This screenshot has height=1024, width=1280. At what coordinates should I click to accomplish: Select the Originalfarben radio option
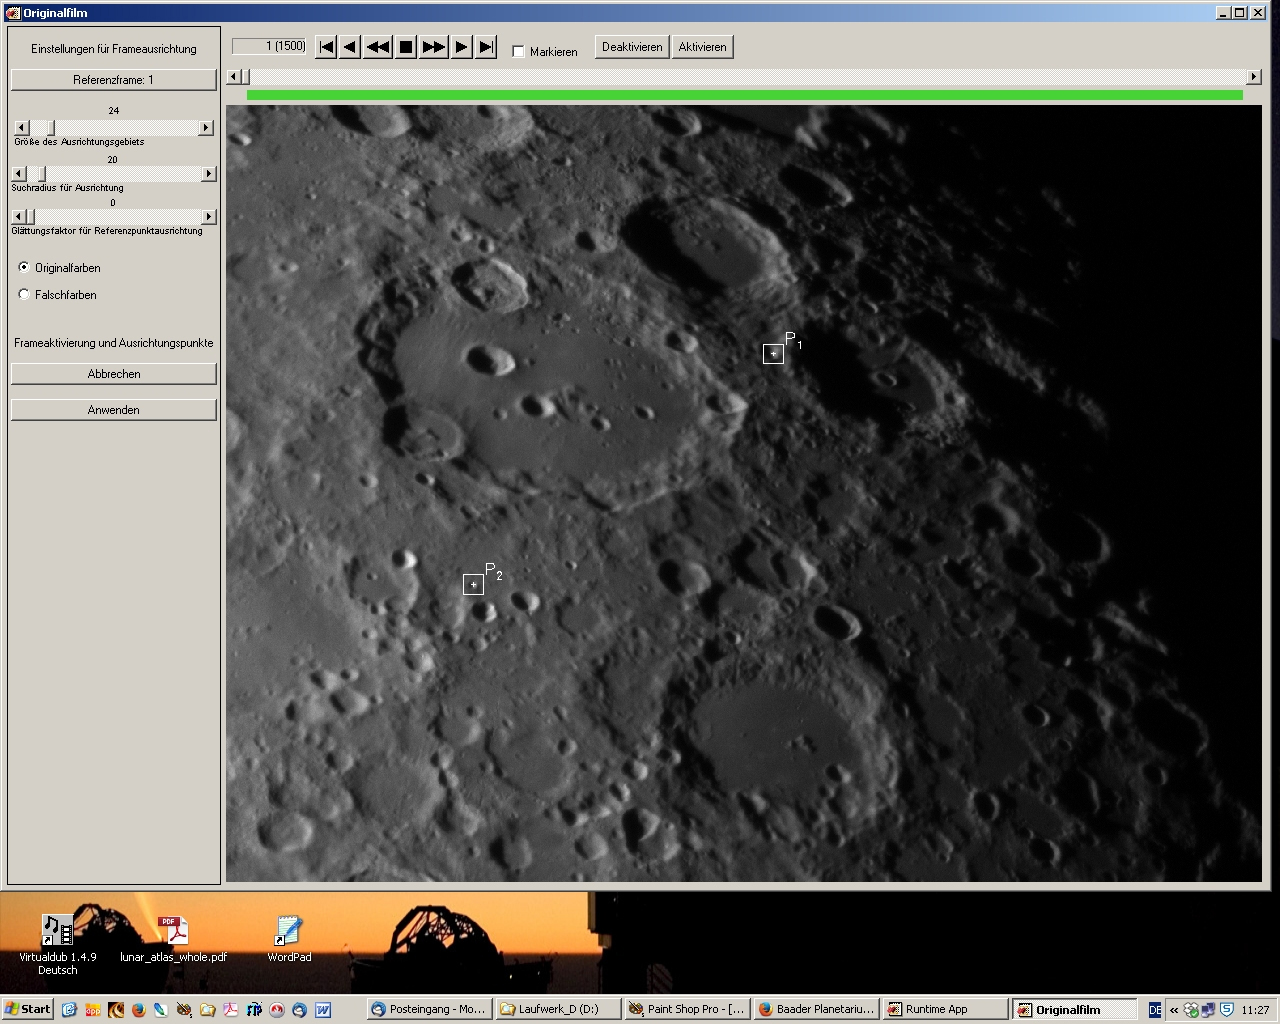(24, 267)
